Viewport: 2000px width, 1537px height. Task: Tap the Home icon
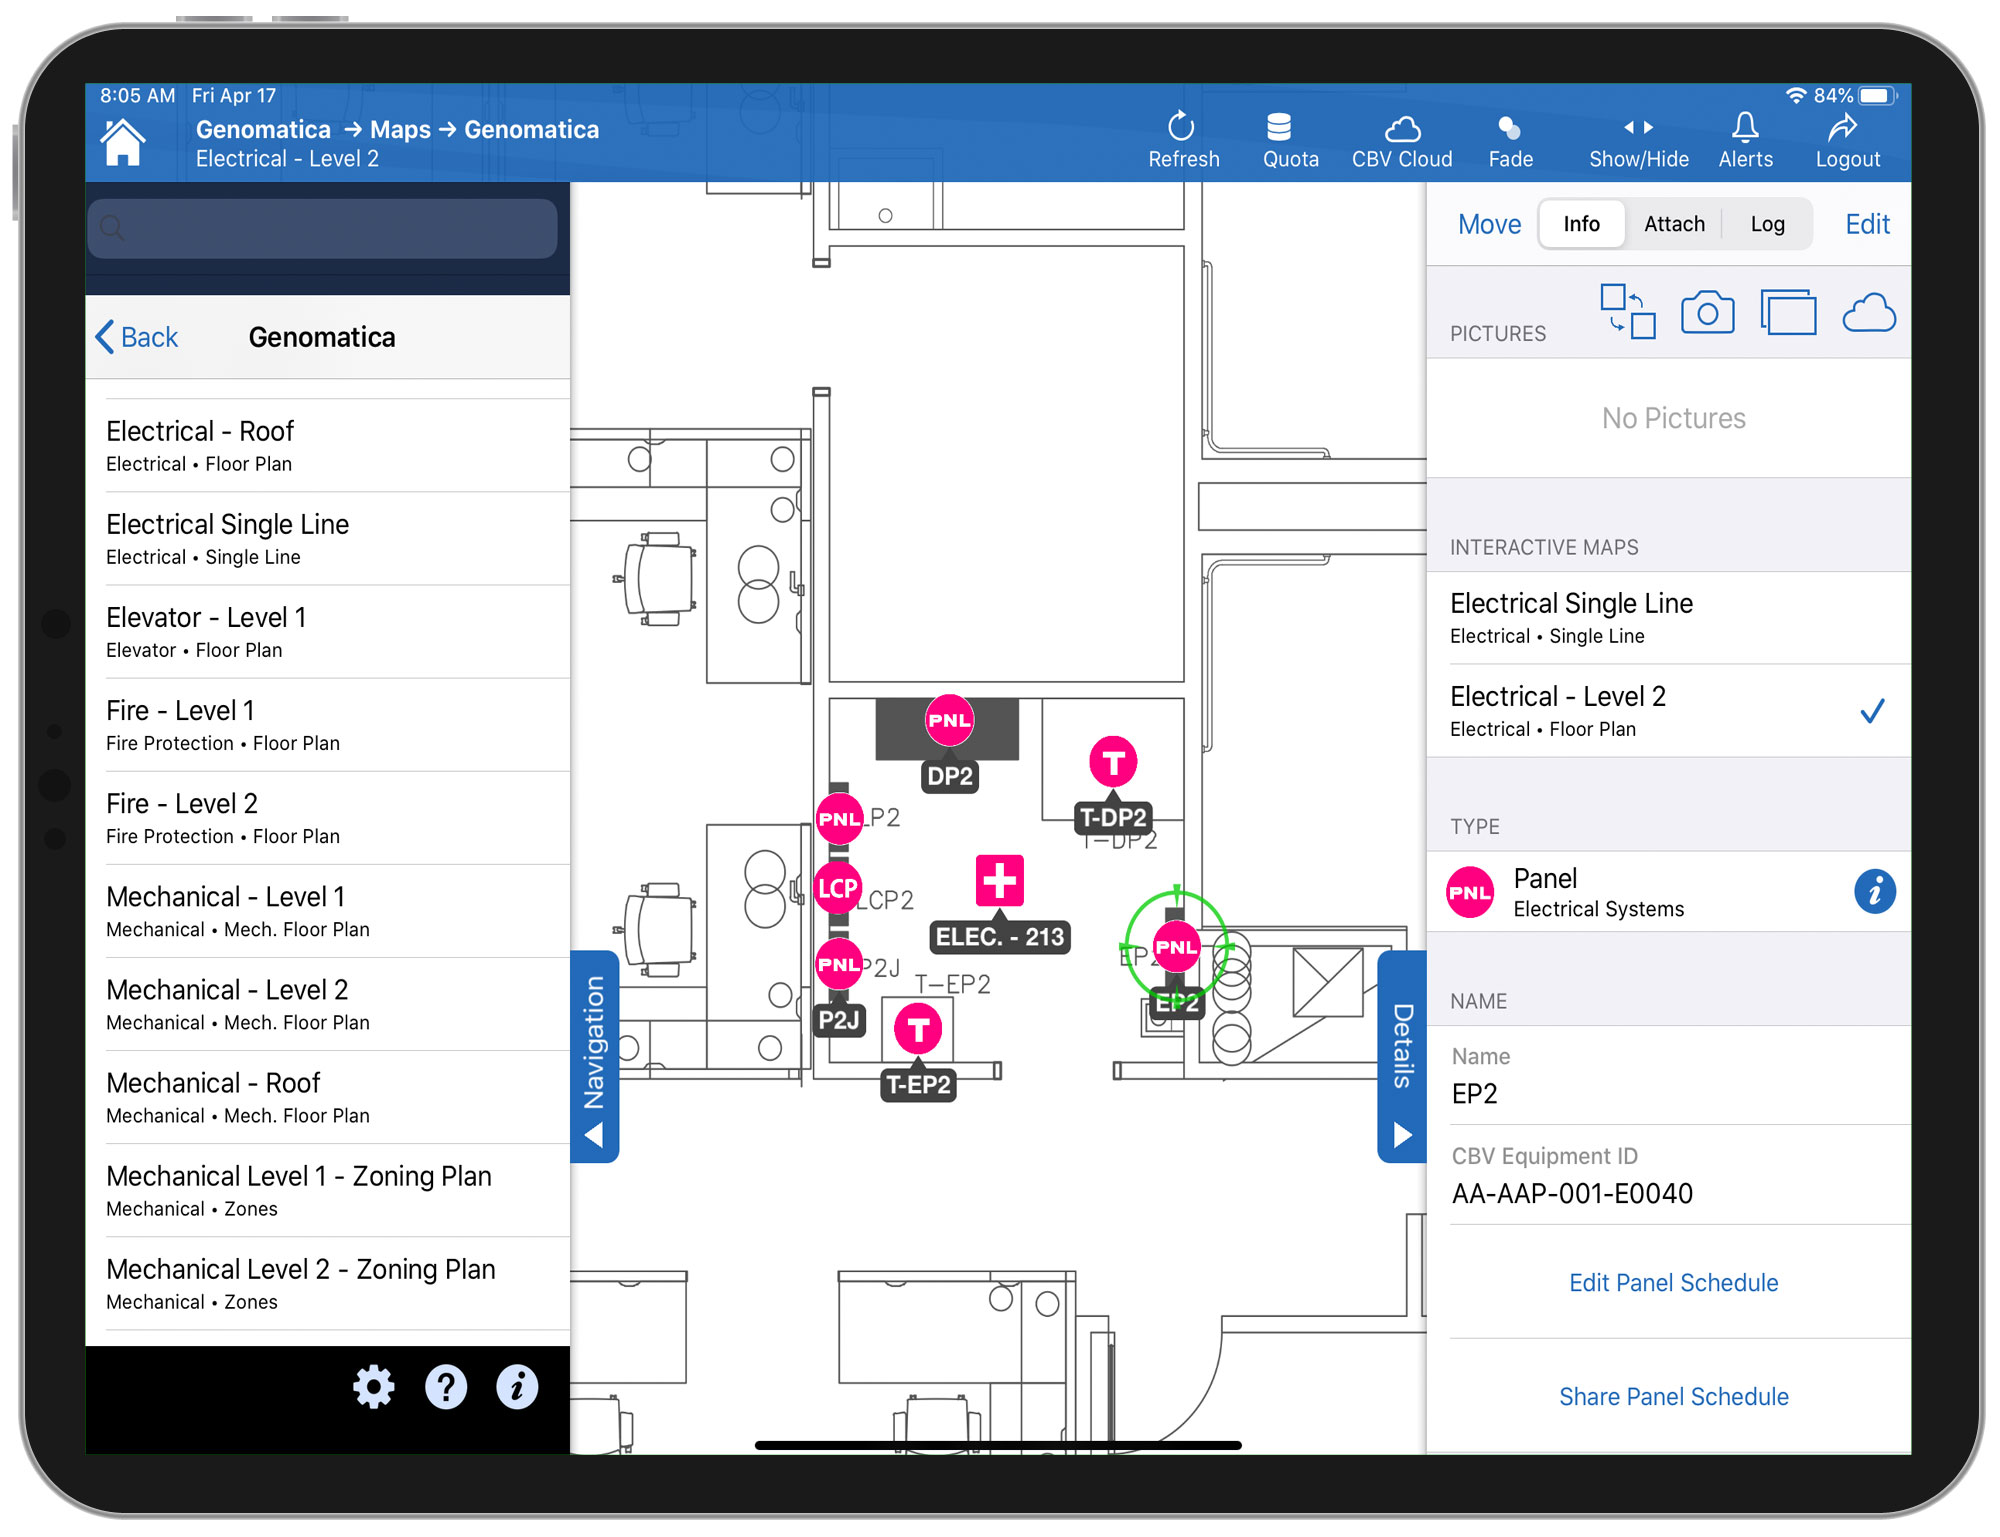coord(123,143)
